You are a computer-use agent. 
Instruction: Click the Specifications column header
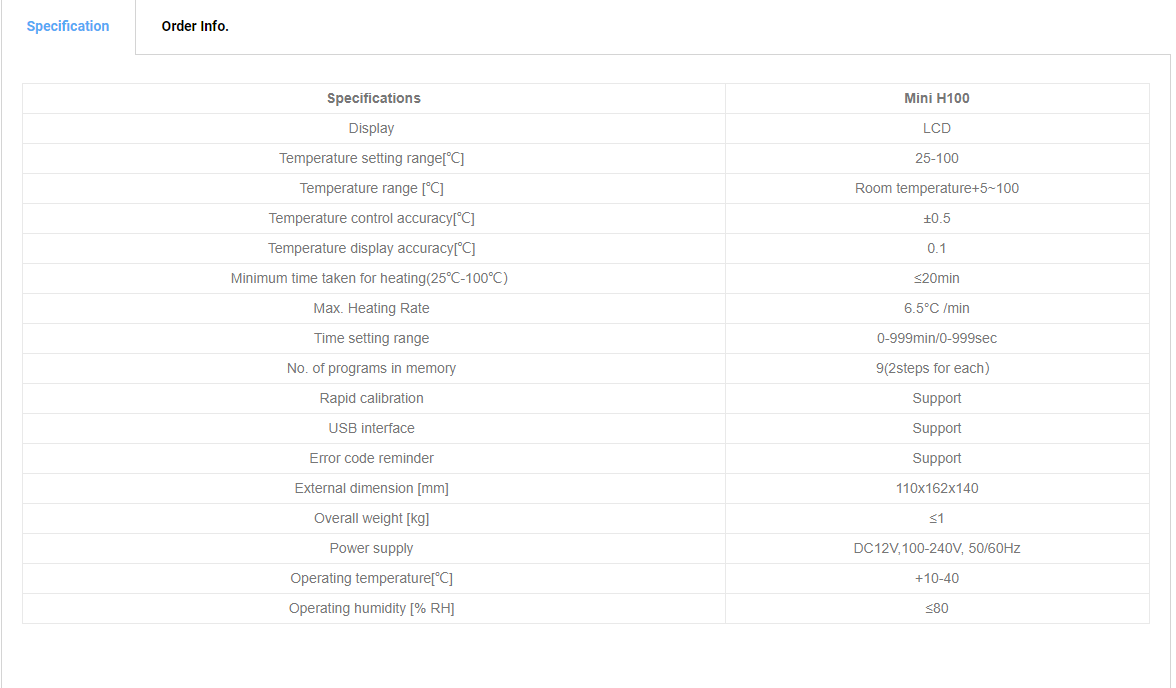click(374, 98)
